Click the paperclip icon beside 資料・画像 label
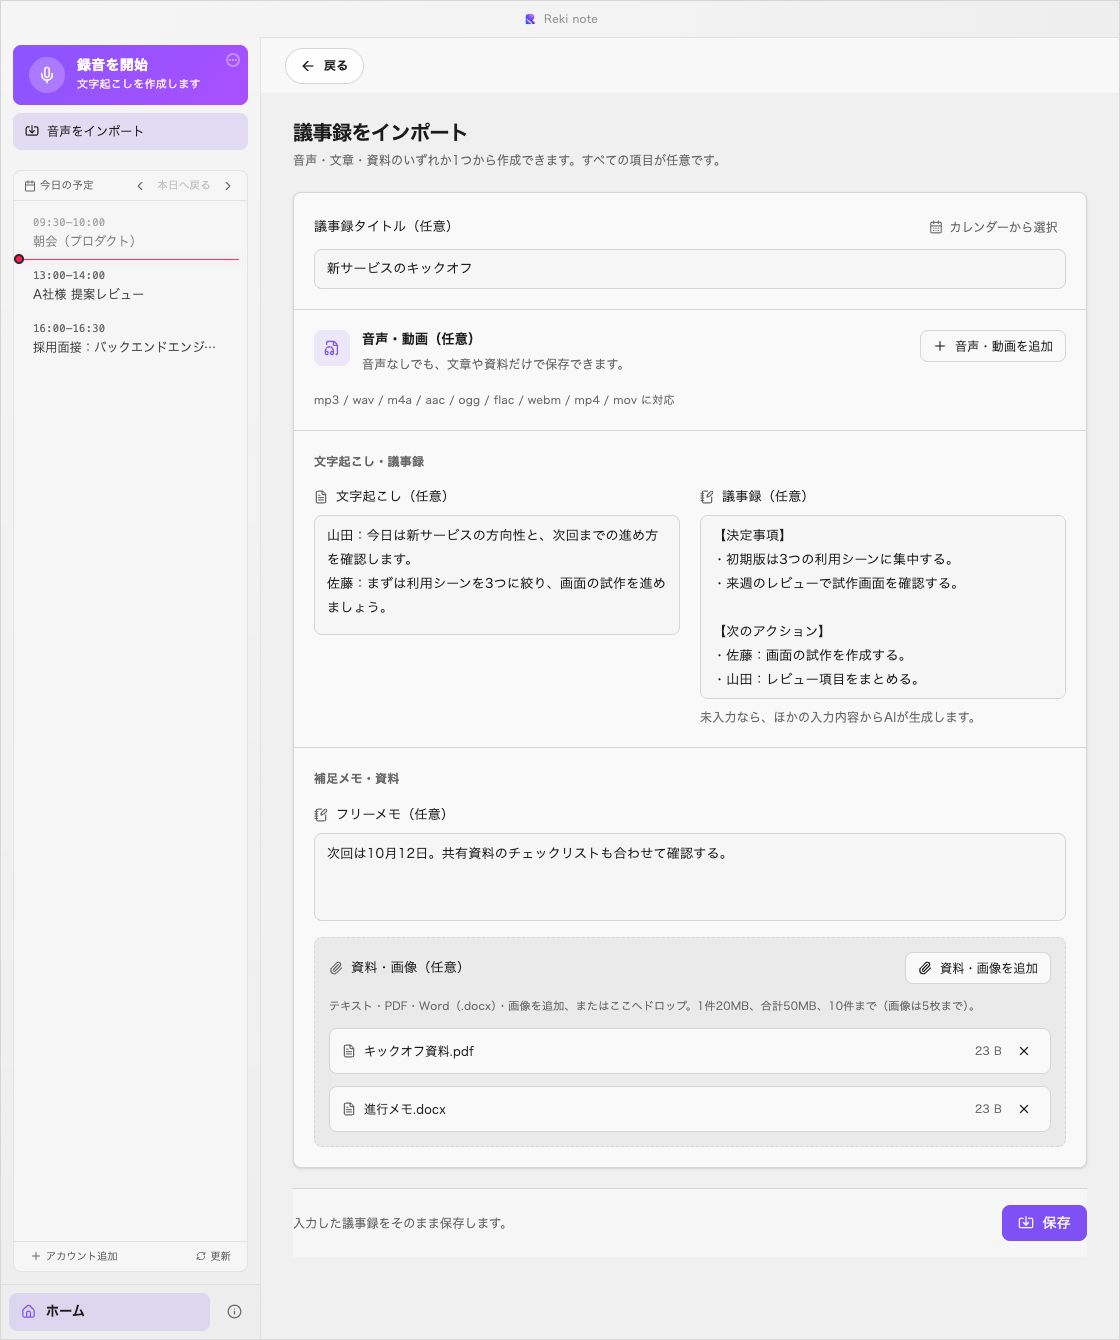Screen dimensions: 1120x1340 click(x=336, y=968)
